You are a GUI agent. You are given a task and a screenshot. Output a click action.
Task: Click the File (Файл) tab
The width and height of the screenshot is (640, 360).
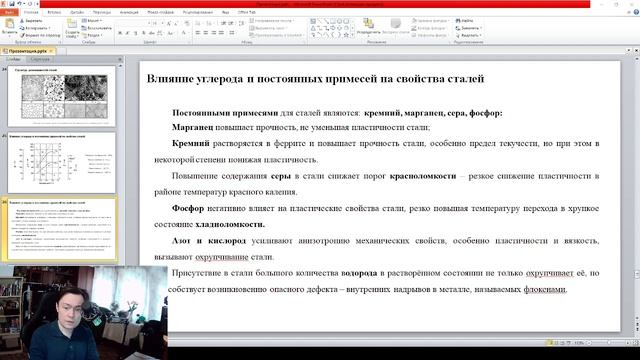(9, 12)
